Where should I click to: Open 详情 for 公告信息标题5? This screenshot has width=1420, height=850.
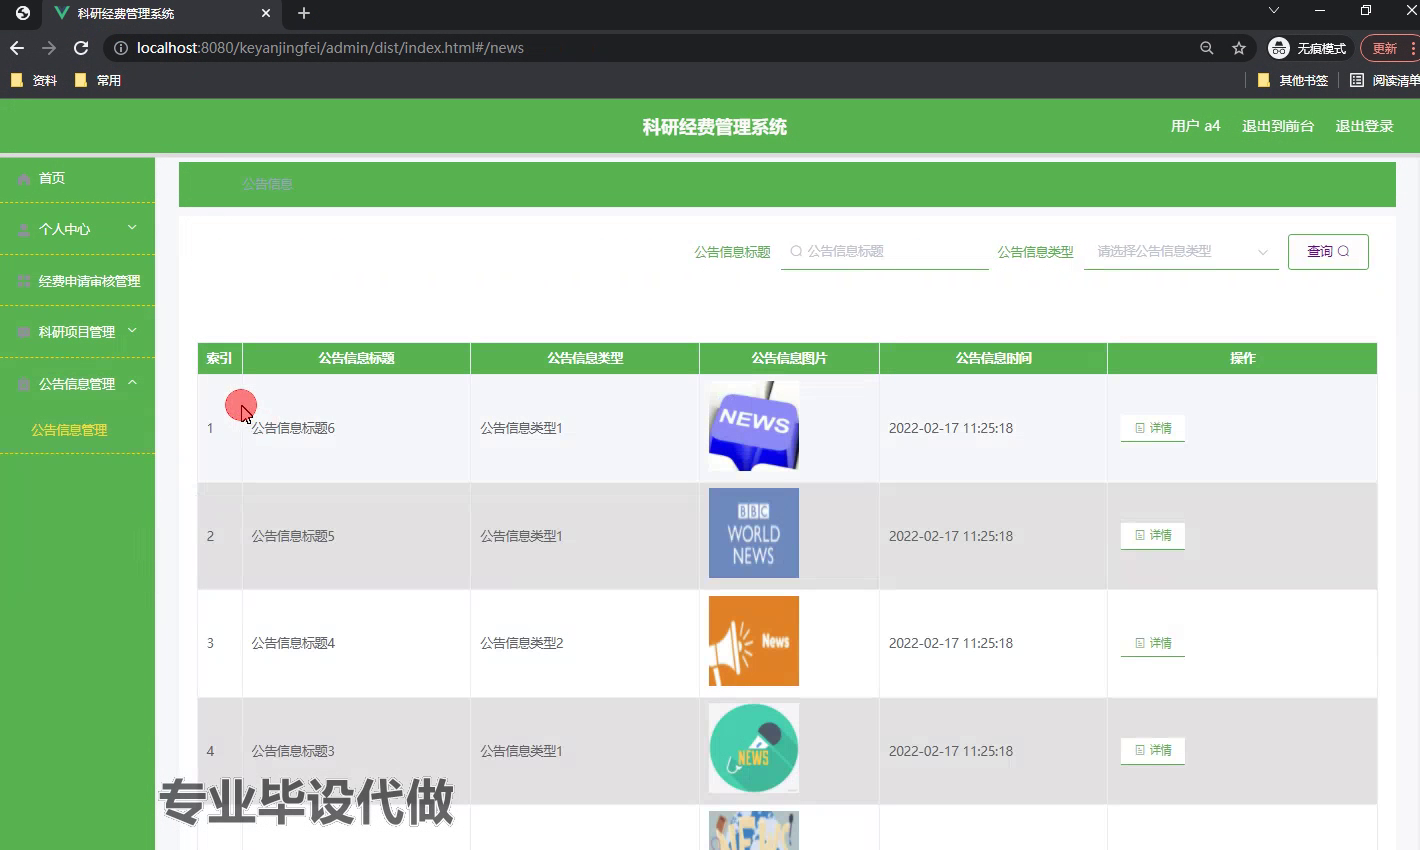[x=1153, y=536]
